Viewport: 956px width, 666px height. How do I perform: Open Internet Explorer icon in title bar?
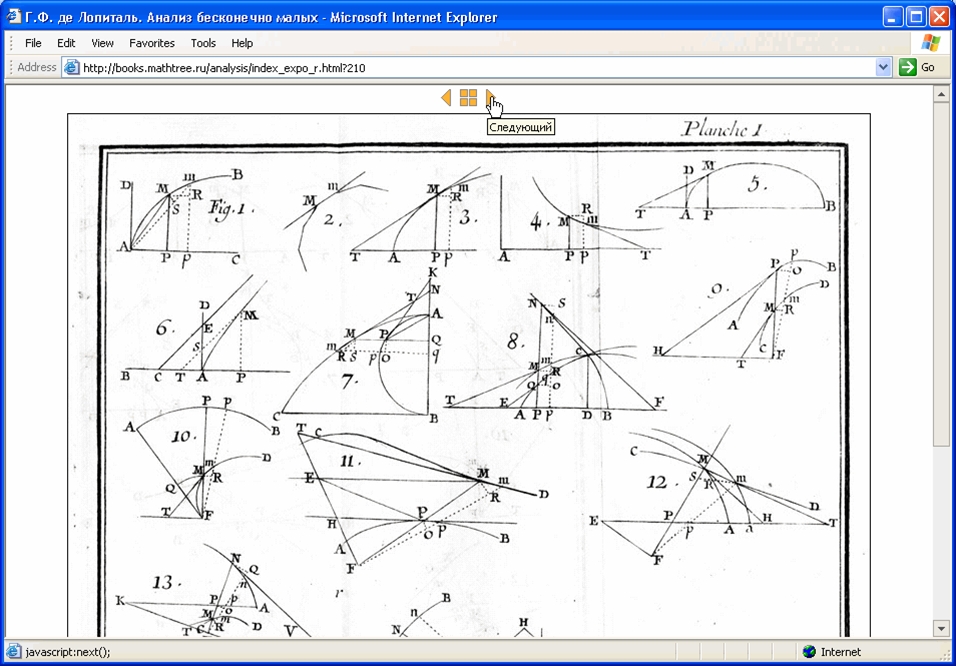[13, 16]
